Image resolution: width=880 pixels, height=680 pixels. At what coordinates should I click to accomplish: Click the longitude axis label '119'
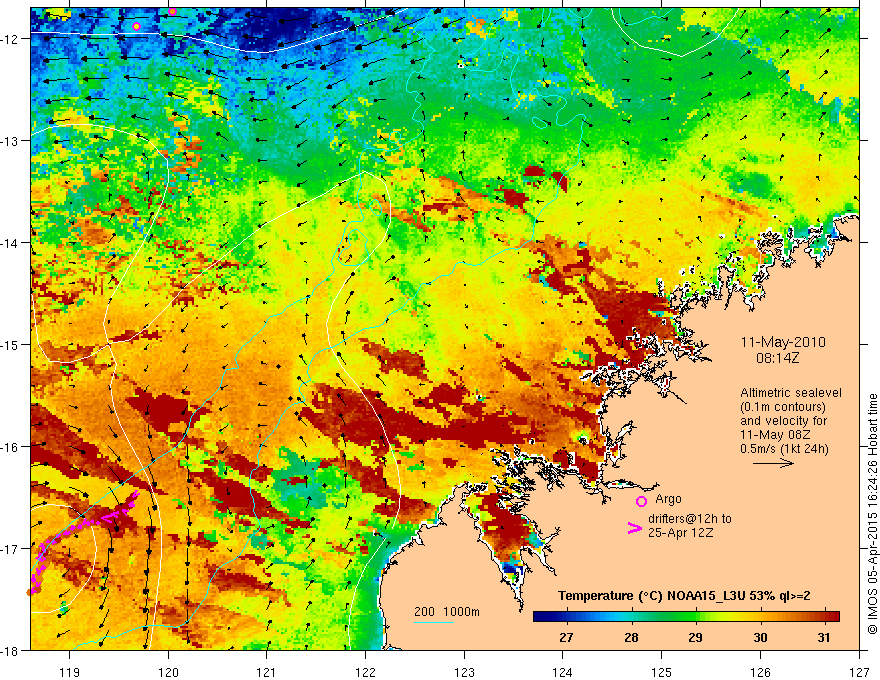(x=70, y=672)
